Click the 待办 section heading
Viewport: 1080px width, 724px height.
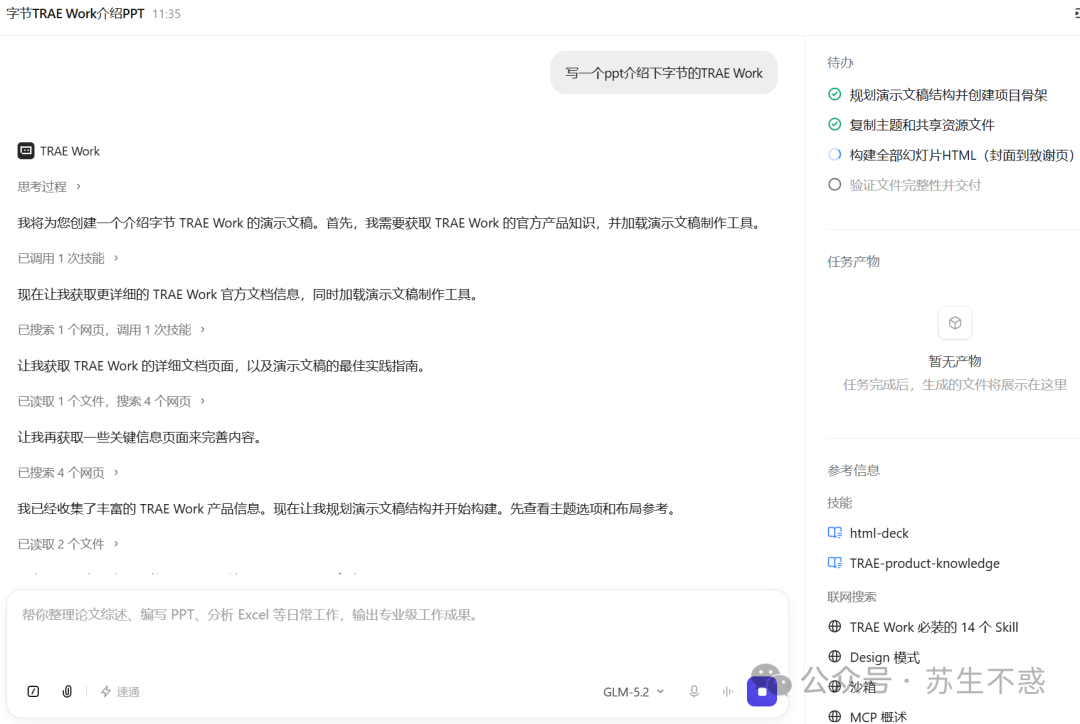click(840, 63)
